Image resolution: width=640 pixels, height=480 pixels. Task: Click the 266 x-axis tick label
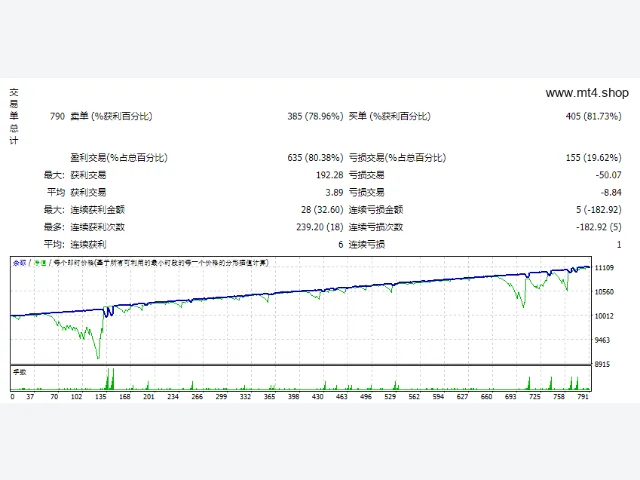[197, 396]
